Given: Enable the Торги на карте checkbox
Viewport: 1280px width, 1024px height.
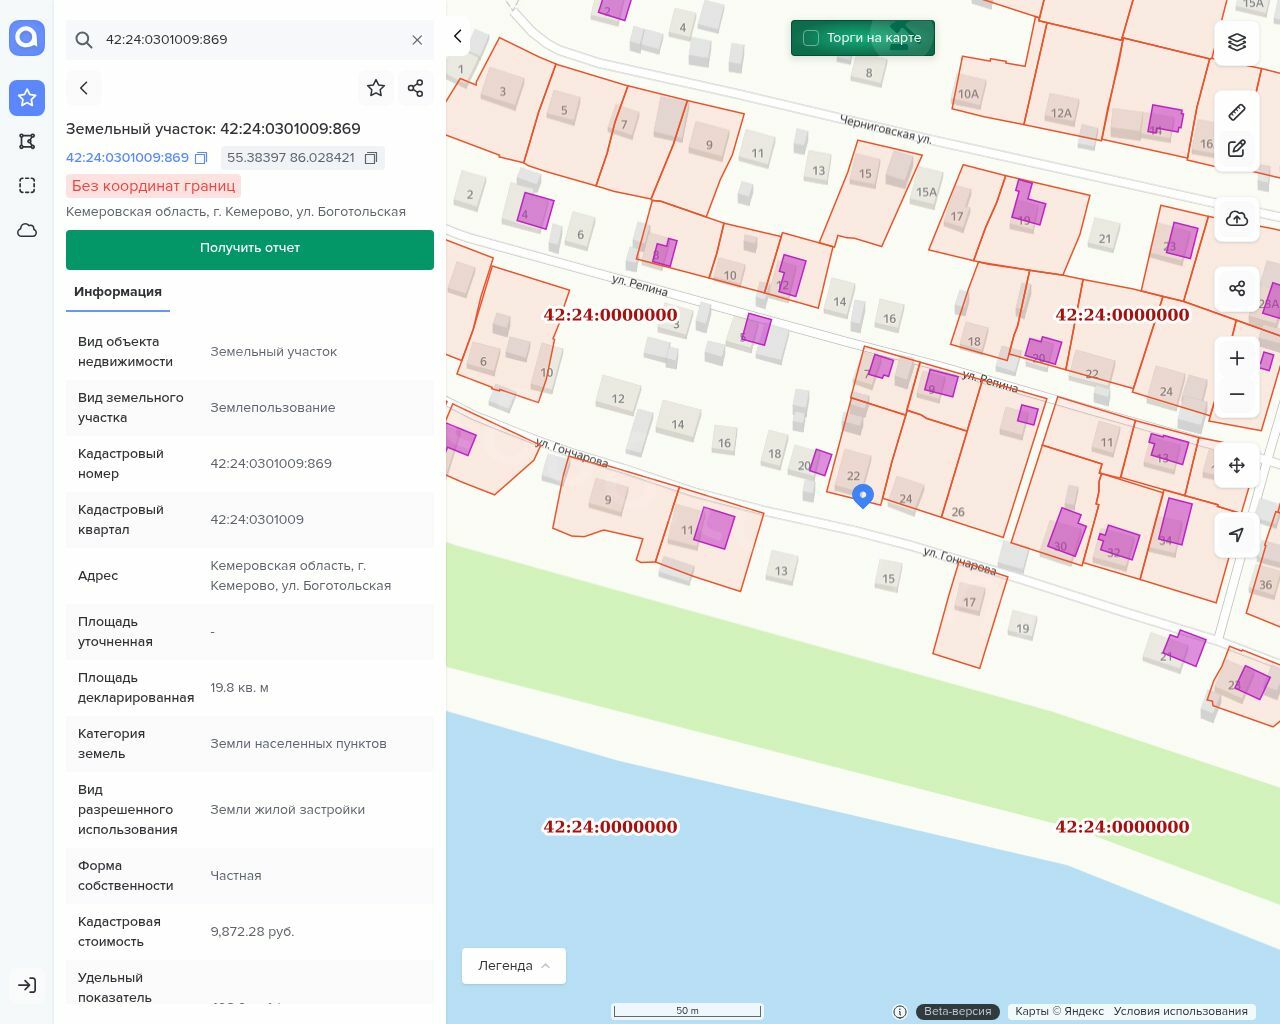Looking at the screenshot, I should tap(811, 38).
